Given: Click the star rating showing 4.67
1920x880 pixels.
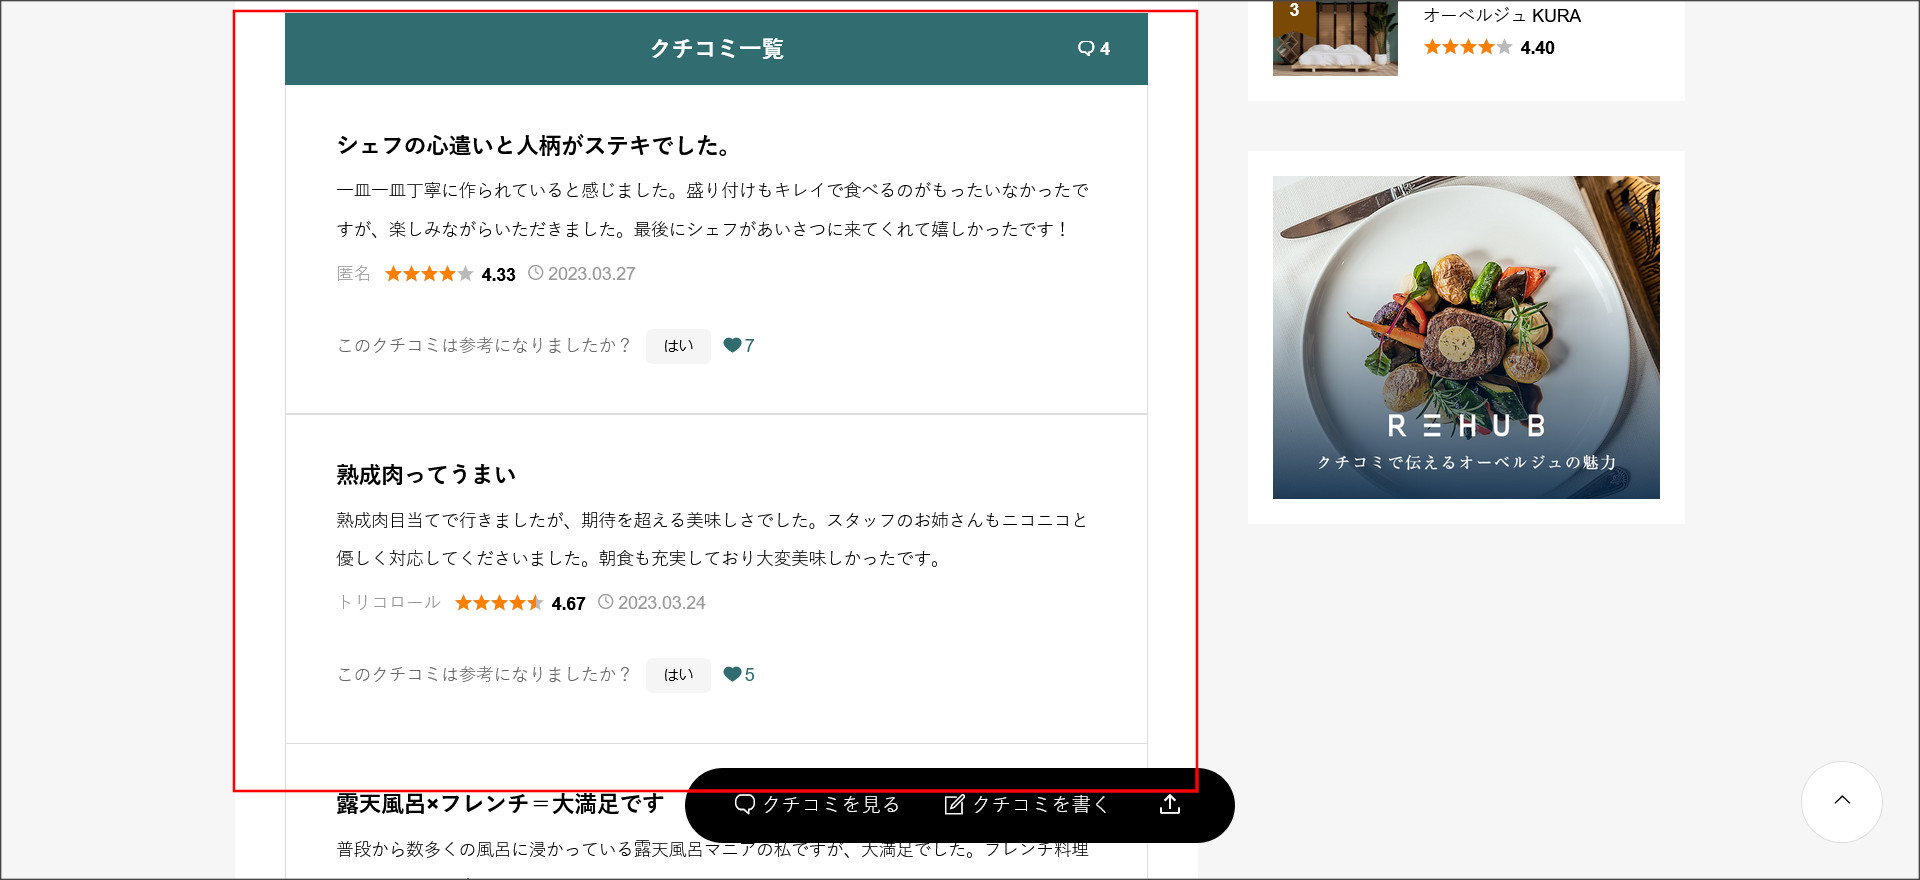Looking at the screenshot, I should click(499, 603).
